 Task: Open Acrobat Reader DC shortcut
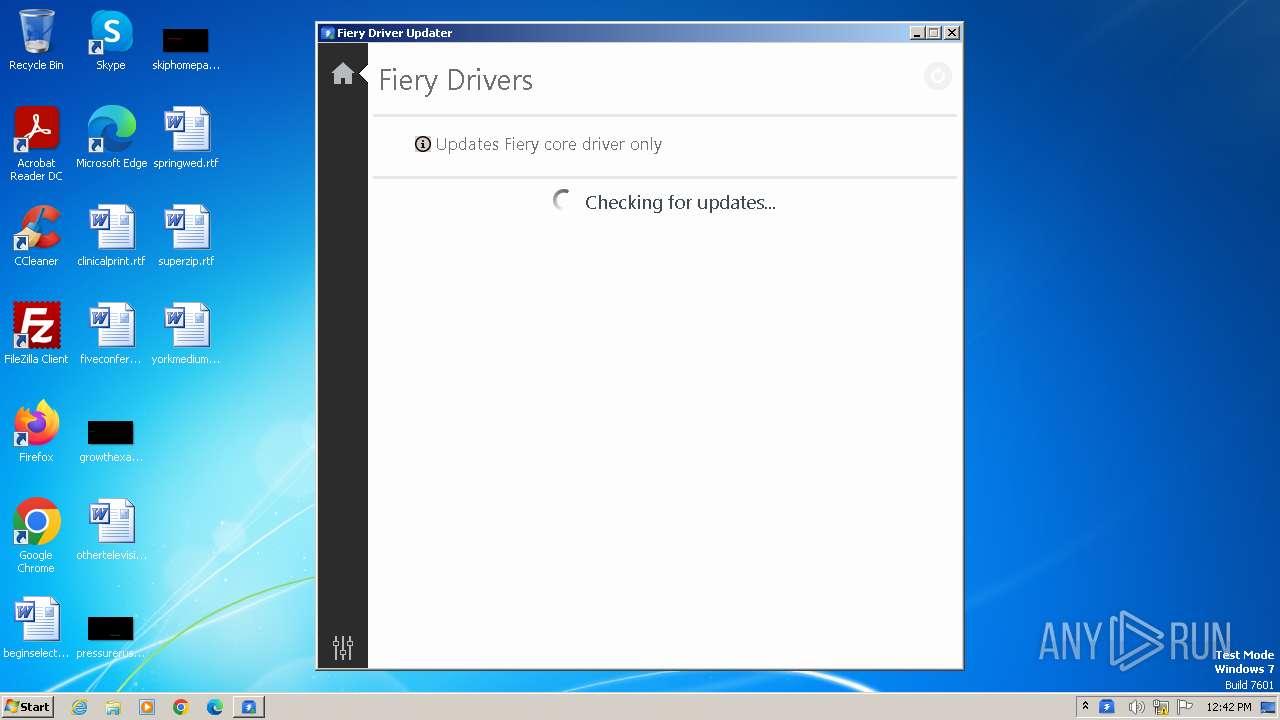(36, 144)
